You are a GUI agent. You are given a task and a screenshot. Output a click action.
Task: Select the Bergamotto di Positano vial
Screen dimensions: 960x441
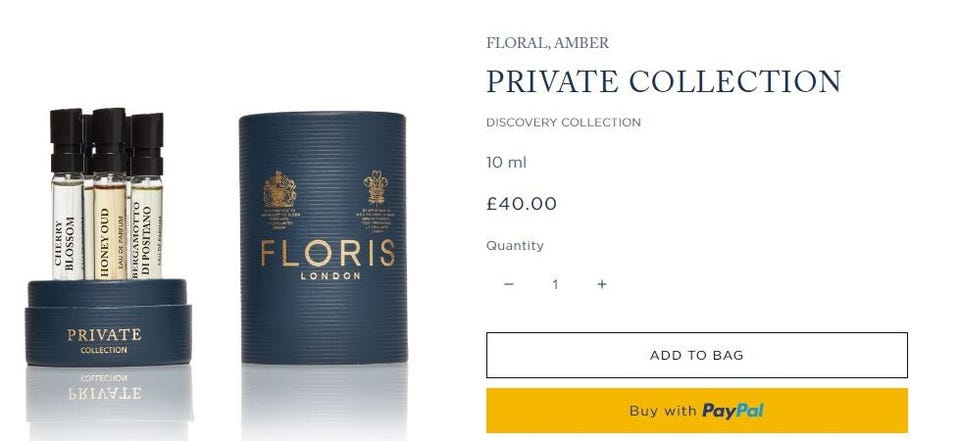pyautogui.click(x=147, y=196)
